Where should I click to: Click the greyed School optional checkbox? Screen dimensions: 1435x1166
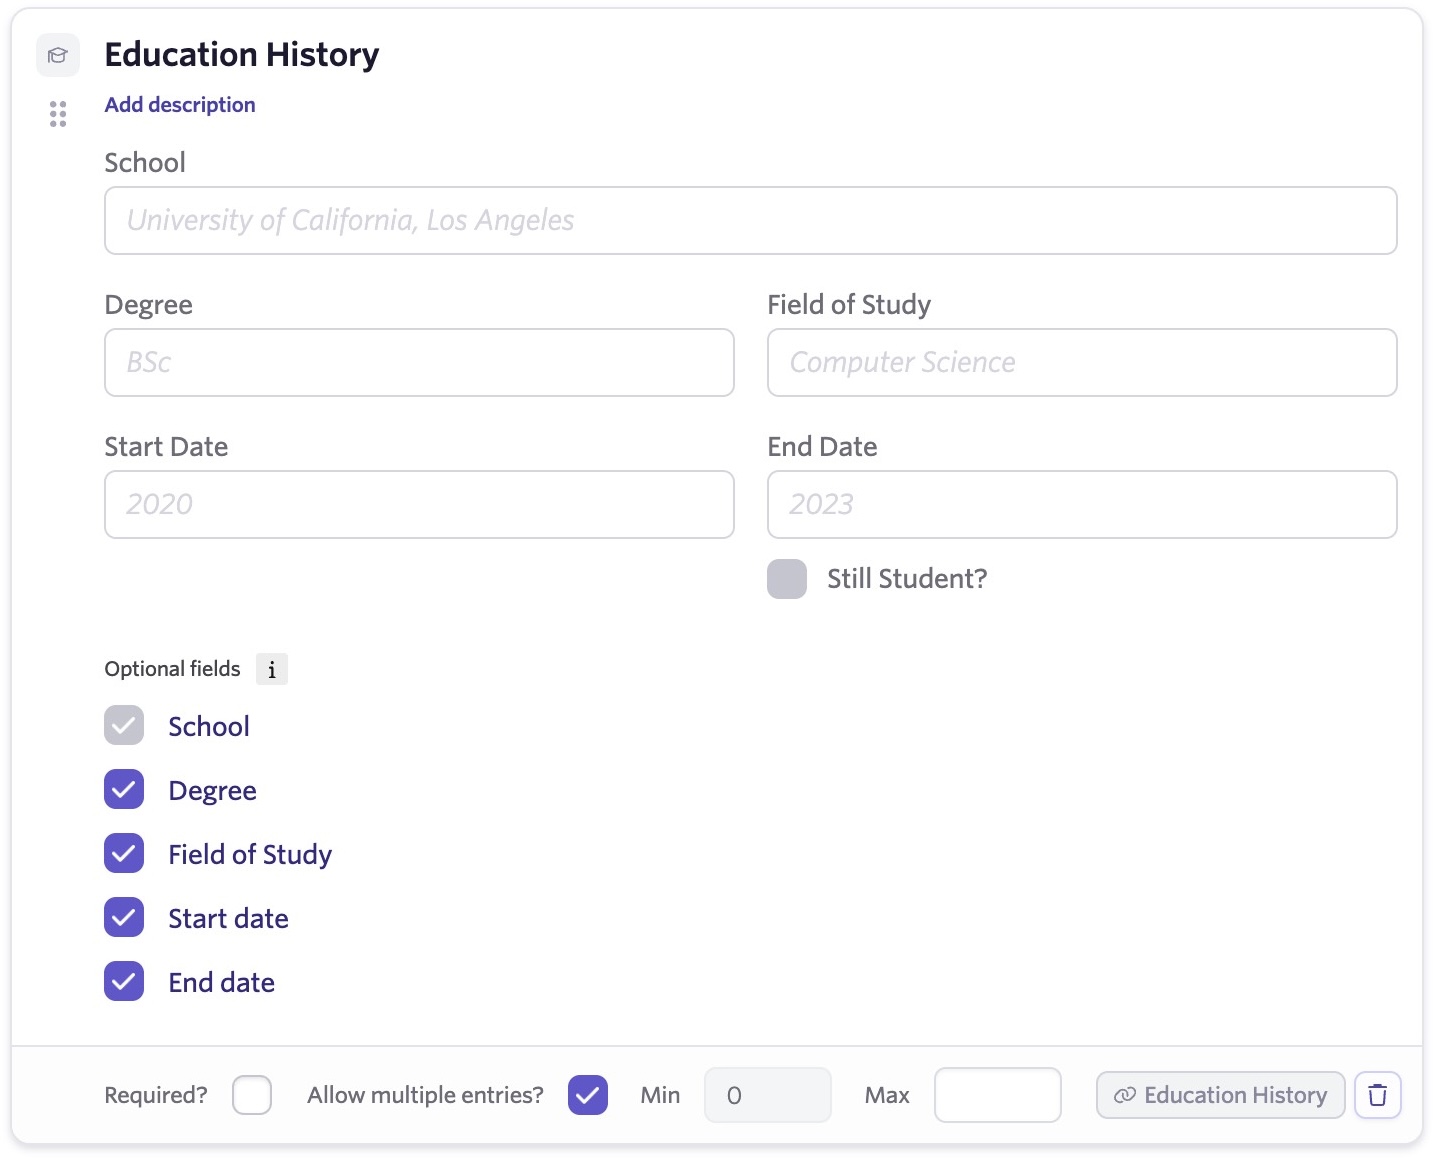click(x=124, y=726)
